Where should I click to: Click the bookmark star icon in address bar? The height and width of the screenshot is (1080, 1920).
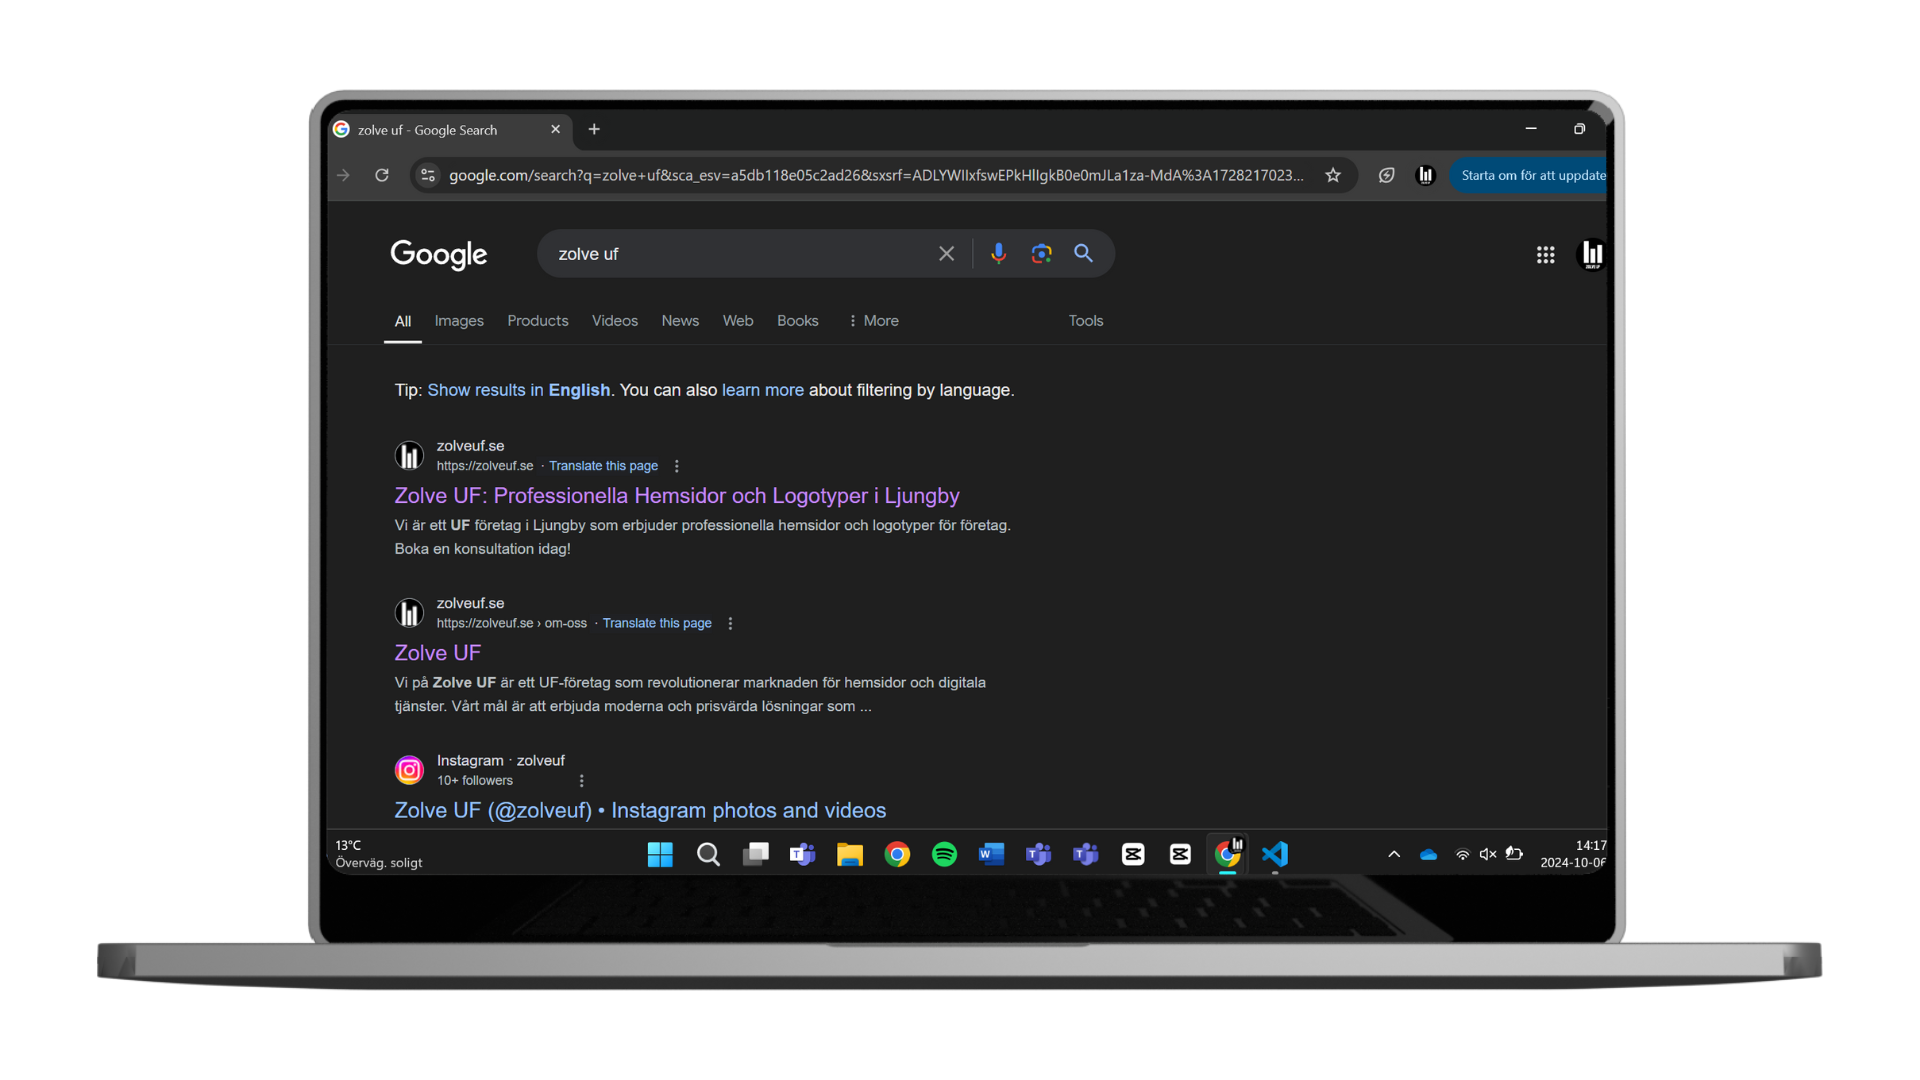click(x=1332, y=174)
